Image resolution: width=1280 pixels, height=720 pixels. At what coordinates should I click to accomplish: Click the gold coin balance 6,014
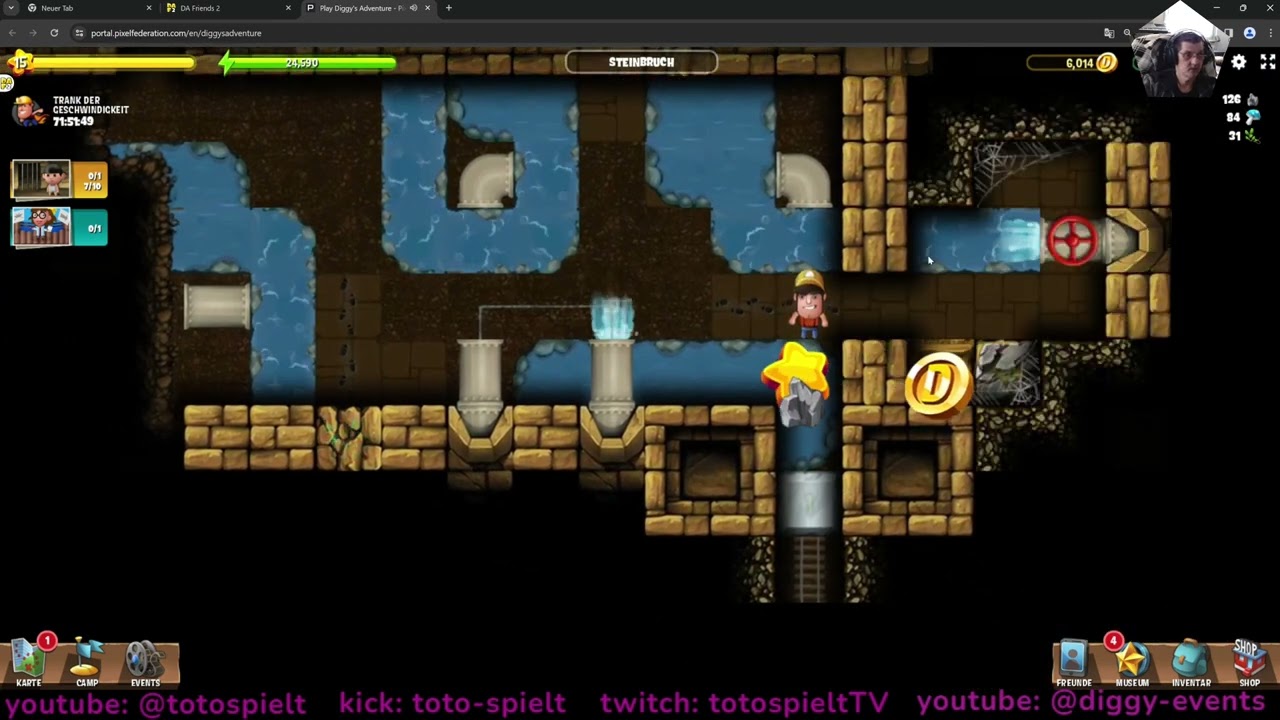tap(1073, 63)
